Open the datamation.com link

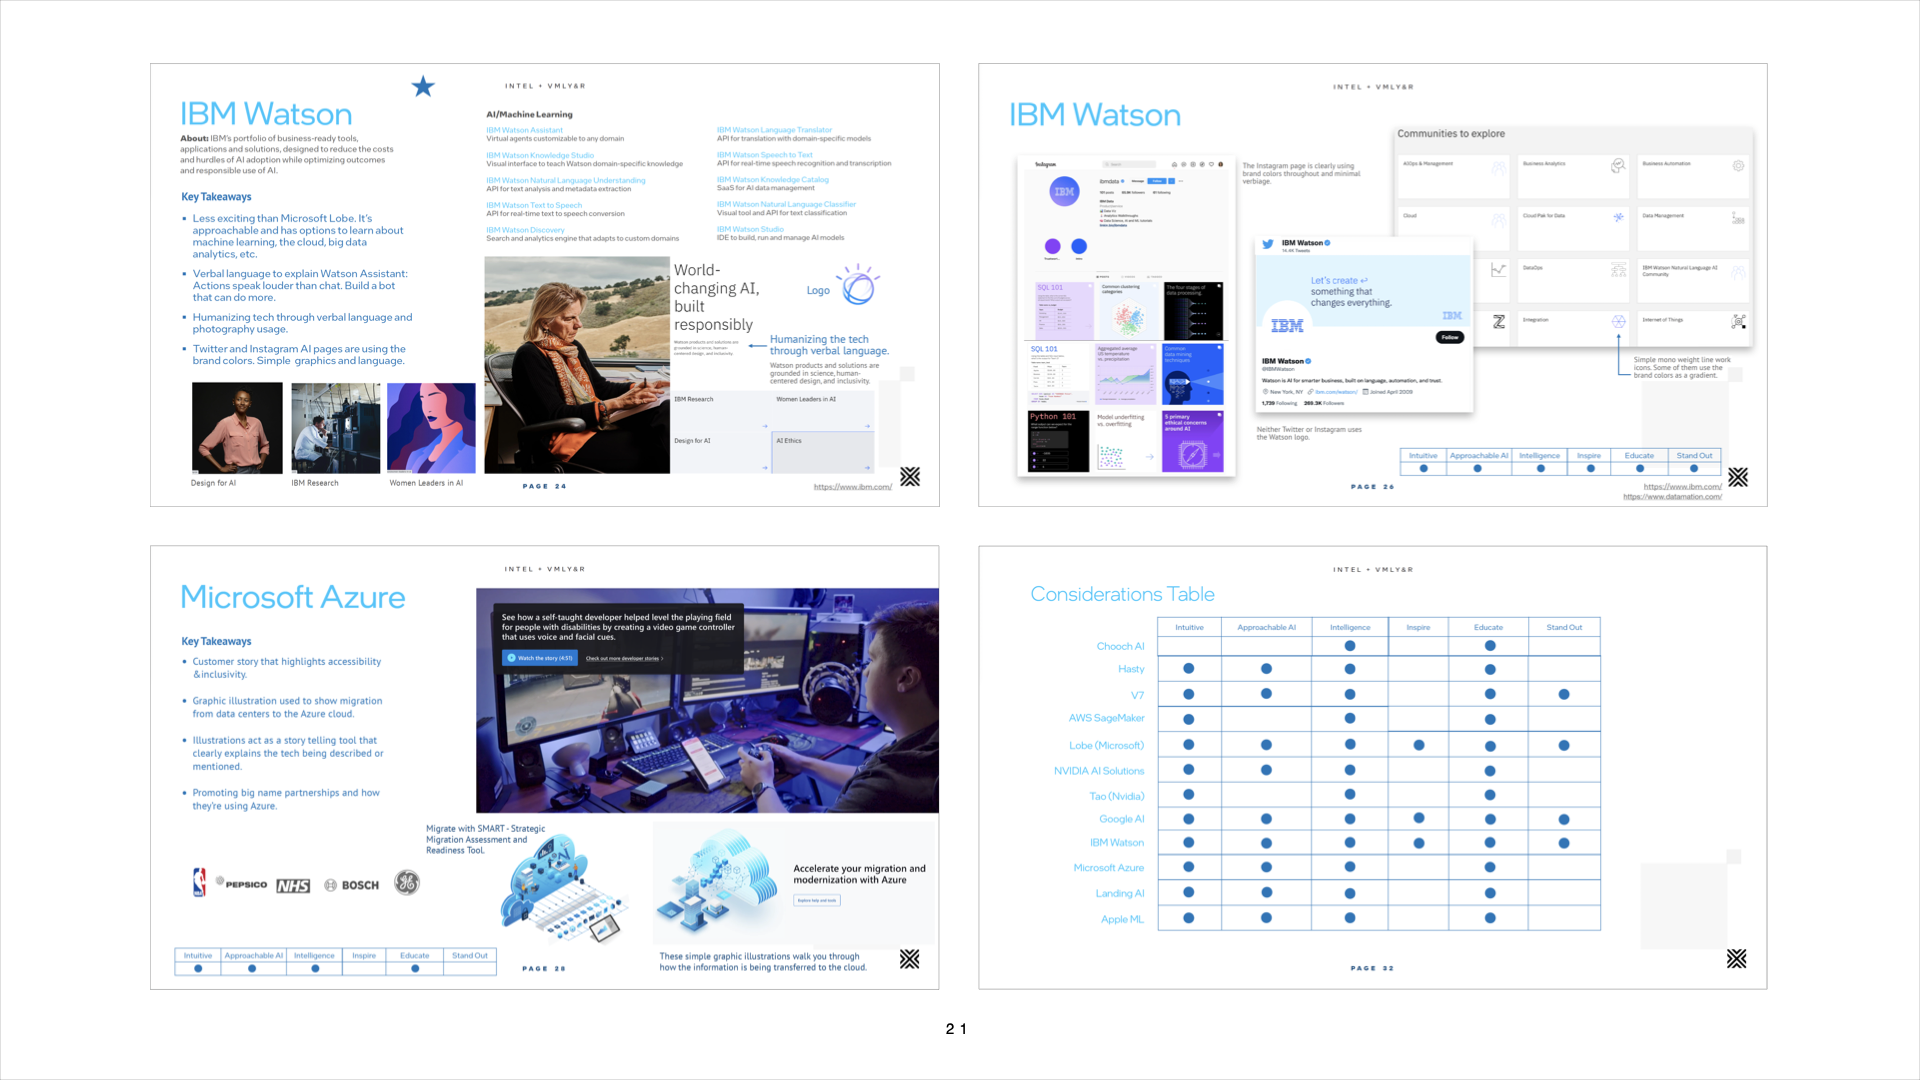tap(1672, 497)
